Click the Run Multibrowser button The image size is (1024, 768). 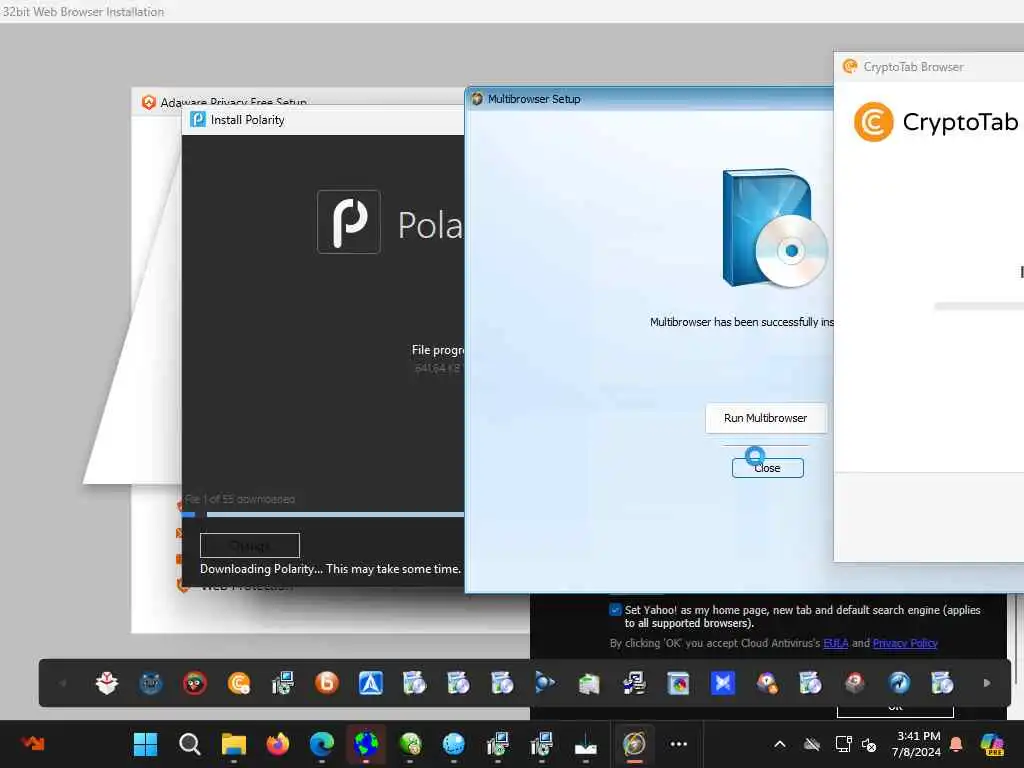(765, 418)
